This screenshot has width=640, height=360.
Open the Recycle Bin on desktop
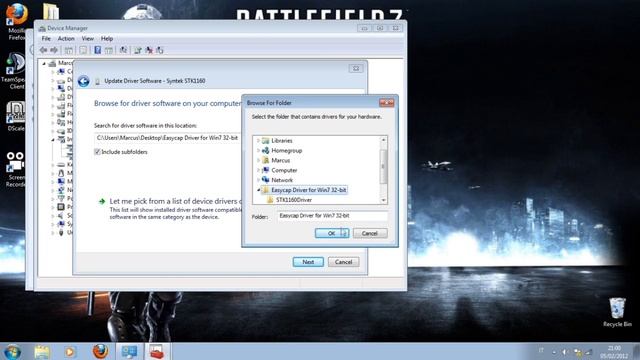tap(617, 312)
